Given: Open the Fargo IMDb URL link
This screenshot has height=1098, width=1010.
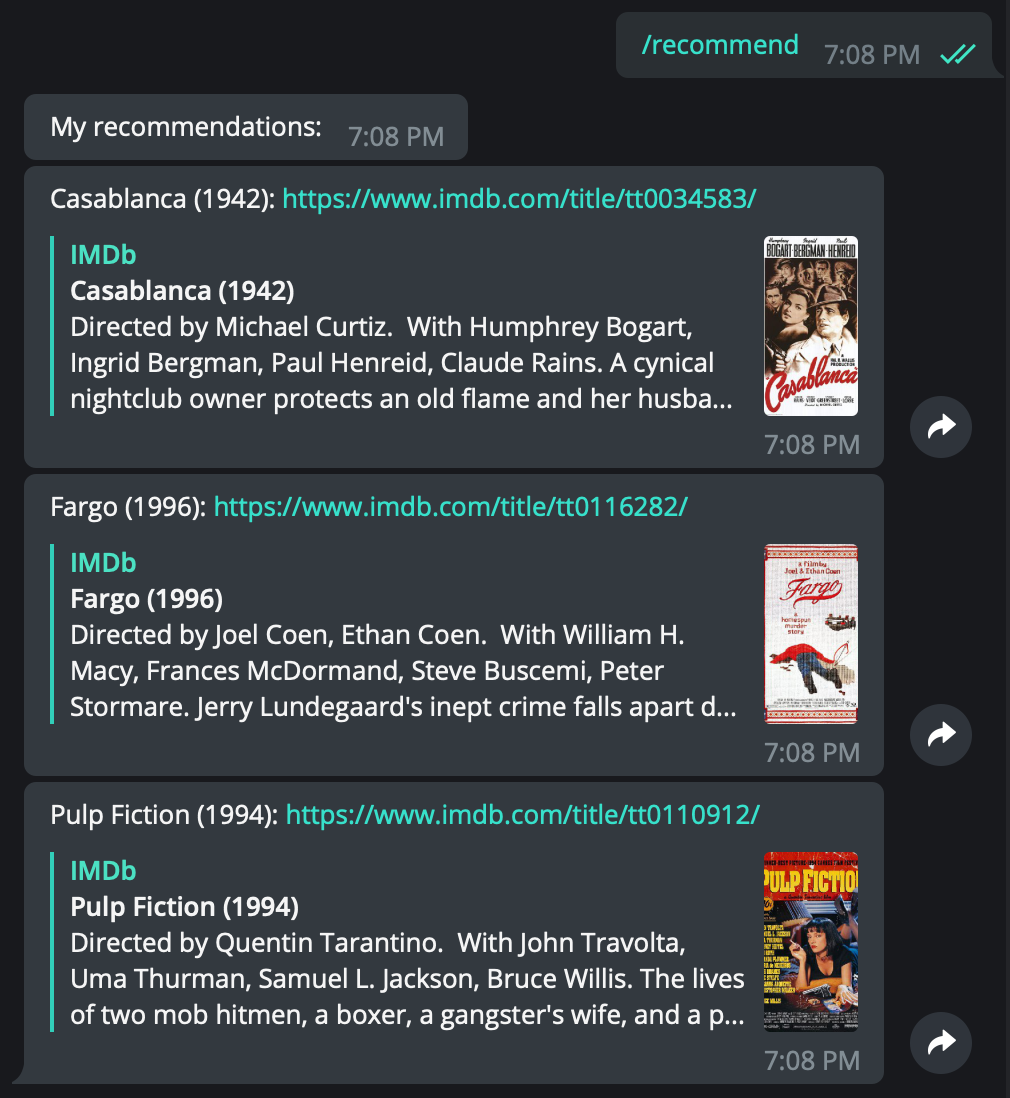Looking at the screenshot, I should coord(450,507).
